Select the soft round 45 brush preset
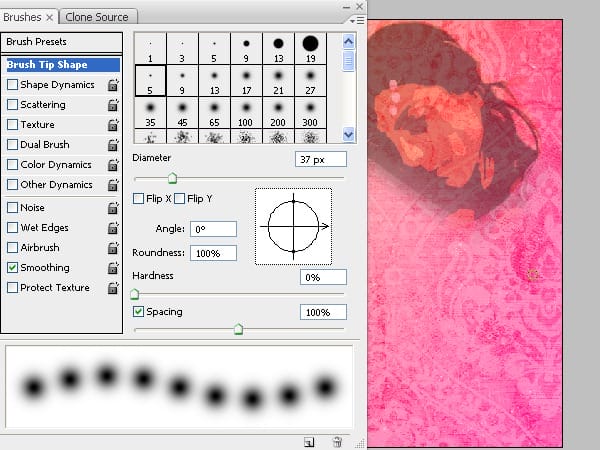The height and width of the screenshot is (450, 600). (x=182, y=113)
